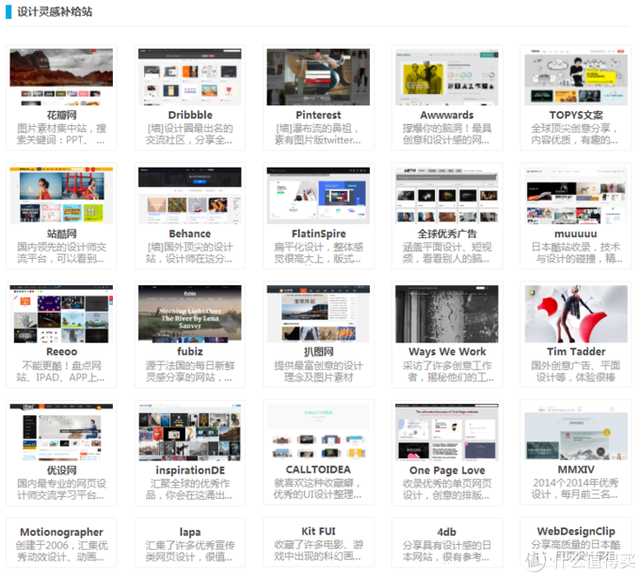
Task: Open the TOPYS文案 site thumbnail
Action: click(576, 77)
